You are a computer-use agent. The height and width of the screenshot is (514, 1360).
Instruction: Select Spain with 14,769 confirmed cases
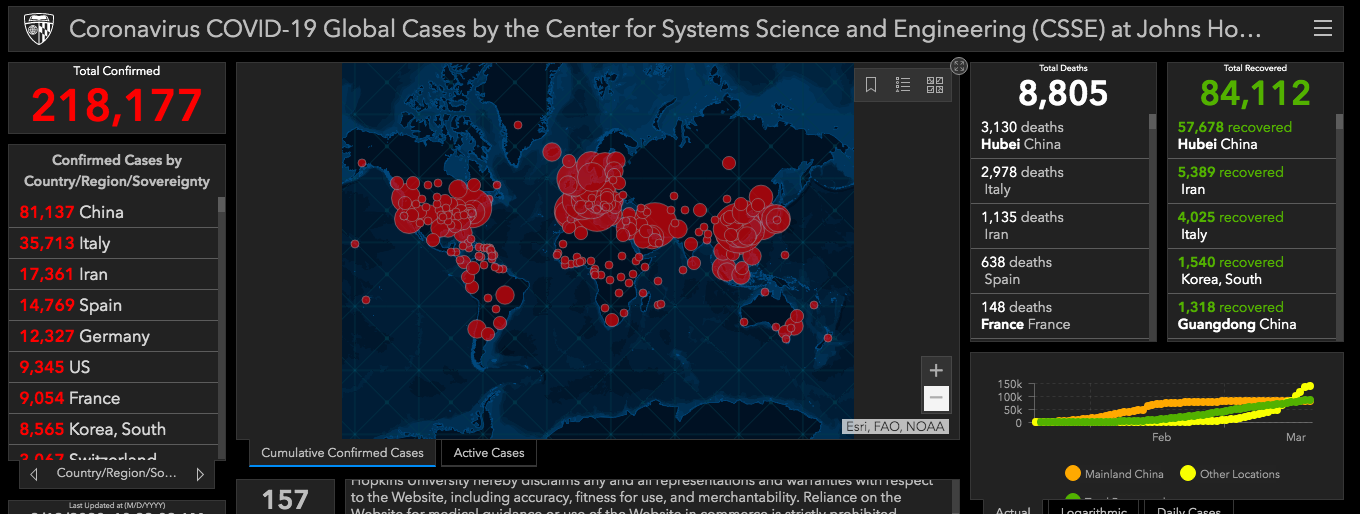pos(113,305)
